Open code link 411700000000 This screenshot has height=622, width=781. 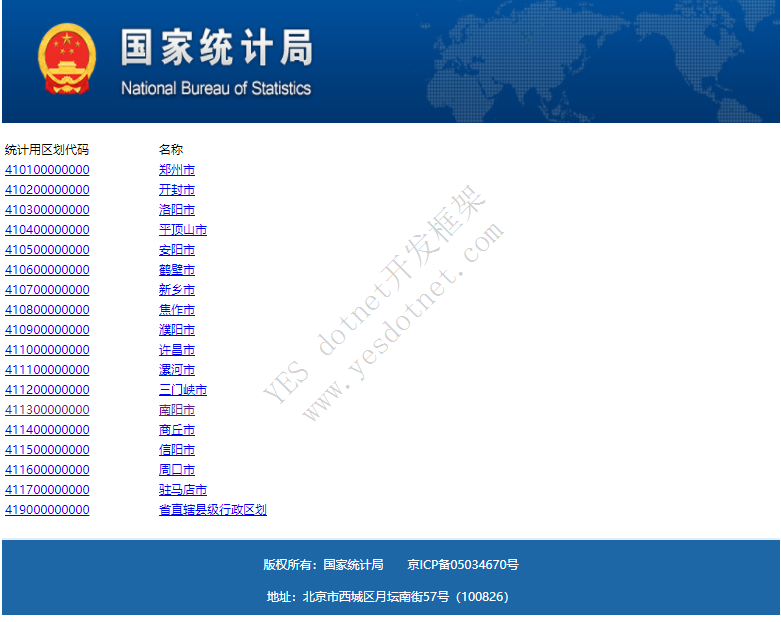pos(47,490)
